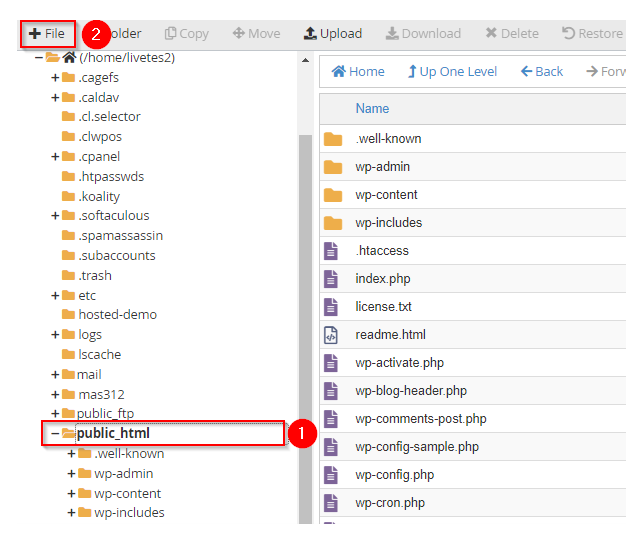Select the wp-content folder icon in file list
This screenshot has width=644, height=544.
(333, 195)
